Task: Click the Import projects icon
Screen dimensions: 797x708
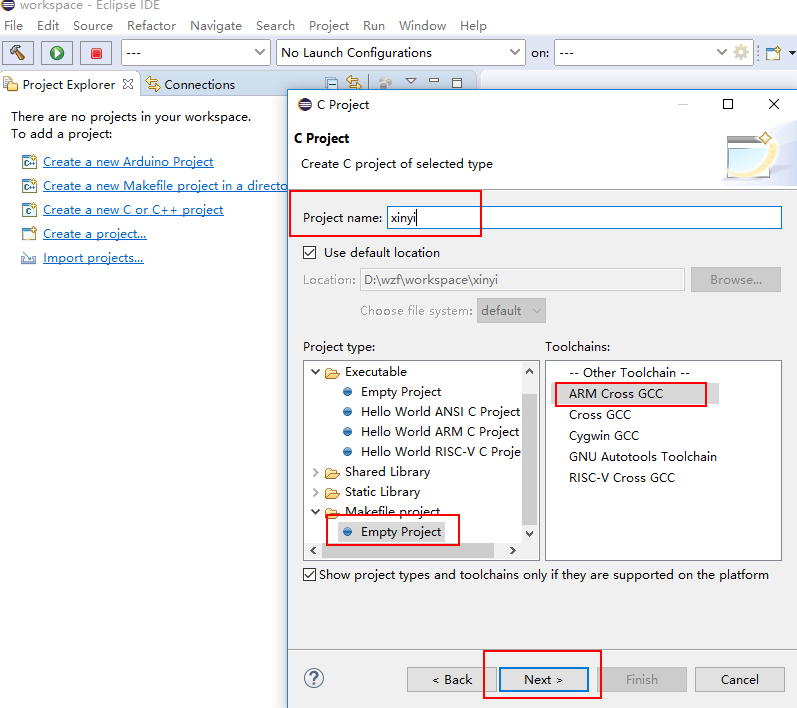Action: click(x=28, y=258)
